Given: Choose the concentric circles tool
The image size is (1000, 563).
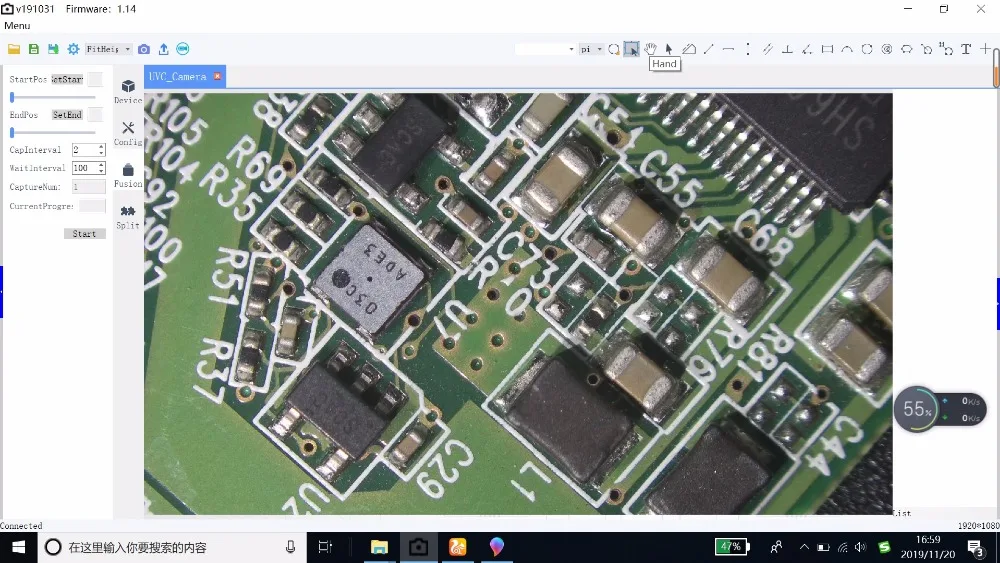Looking at the screenshot, I should coord(886,49).
